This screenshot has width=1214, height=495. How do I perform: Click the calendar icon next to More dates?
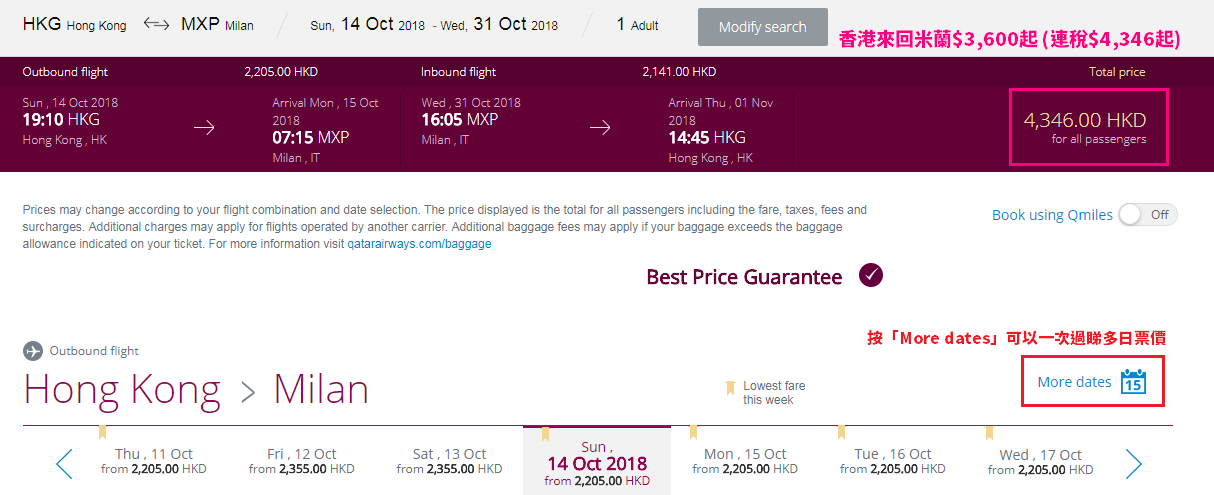(x=1133, y=381)
